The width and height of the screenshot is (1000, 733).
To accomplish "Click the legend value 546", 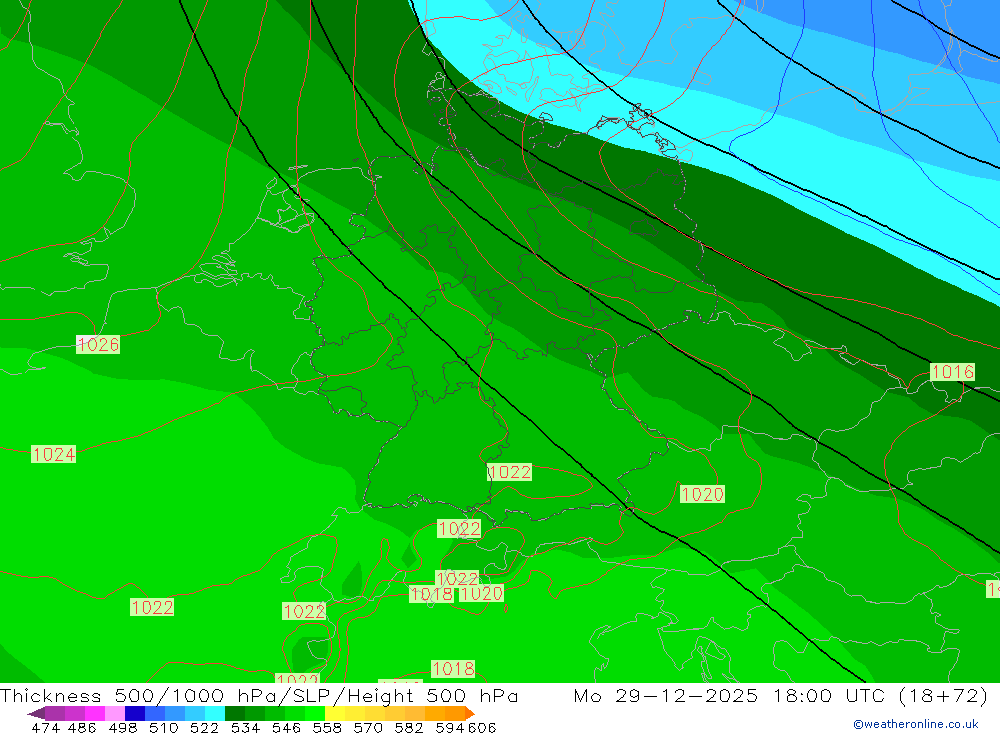I will [x=286, y=727].
